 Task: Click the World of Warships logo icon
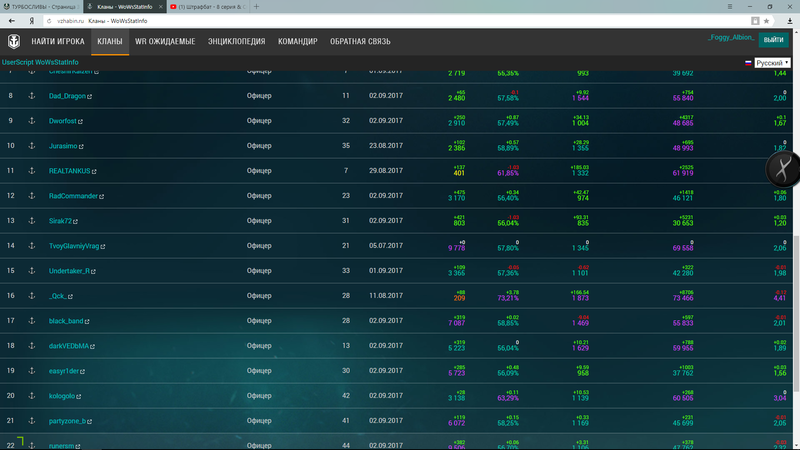click(12, 41)
